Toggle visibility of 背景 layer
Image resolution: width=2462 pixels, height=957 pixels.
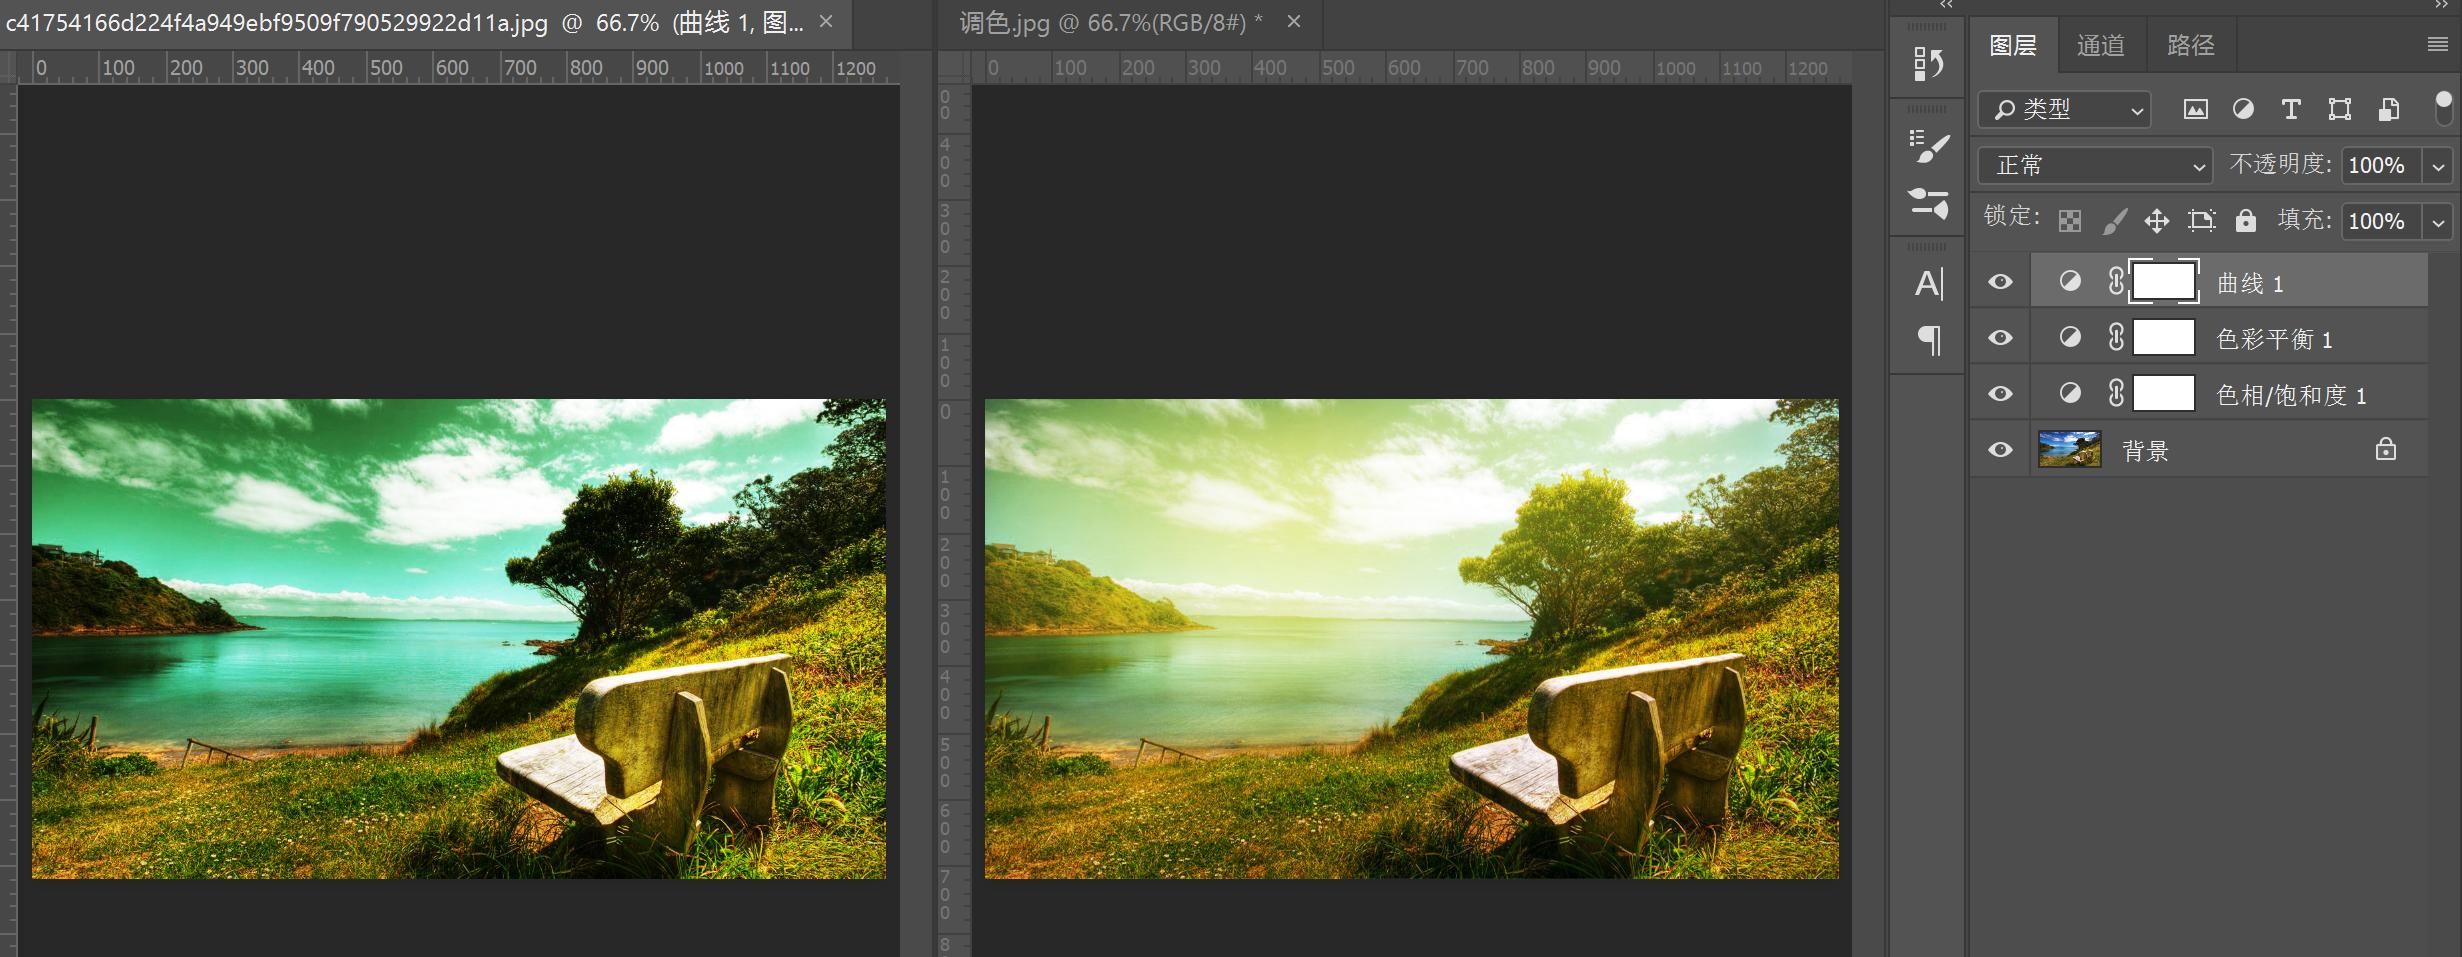pyautogui.click(x=2000, y=450)
